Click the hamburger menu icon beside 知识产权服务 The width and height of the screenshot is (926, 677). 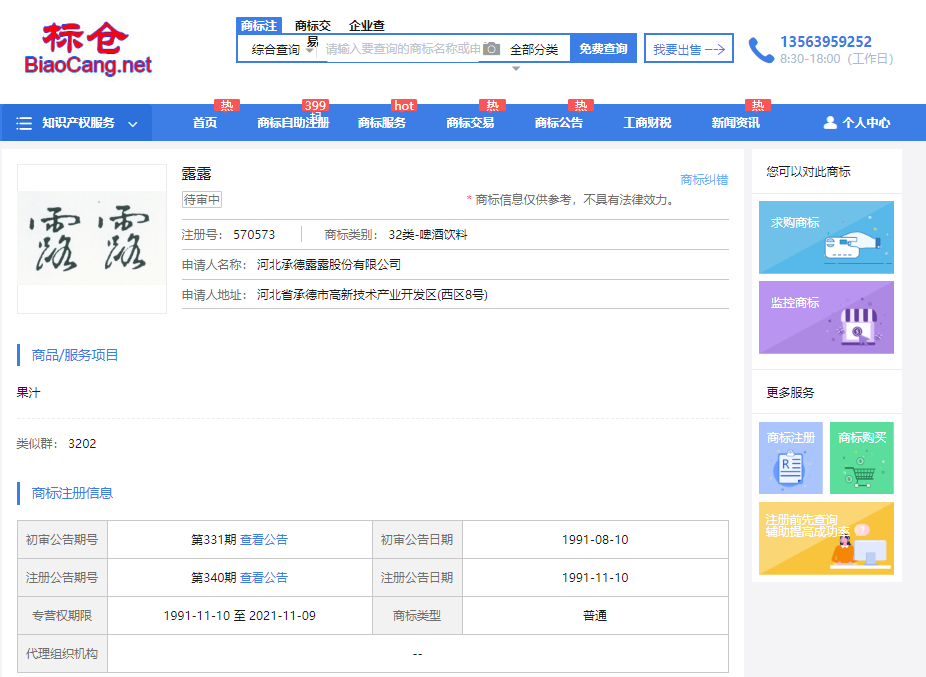pos(24,123)
